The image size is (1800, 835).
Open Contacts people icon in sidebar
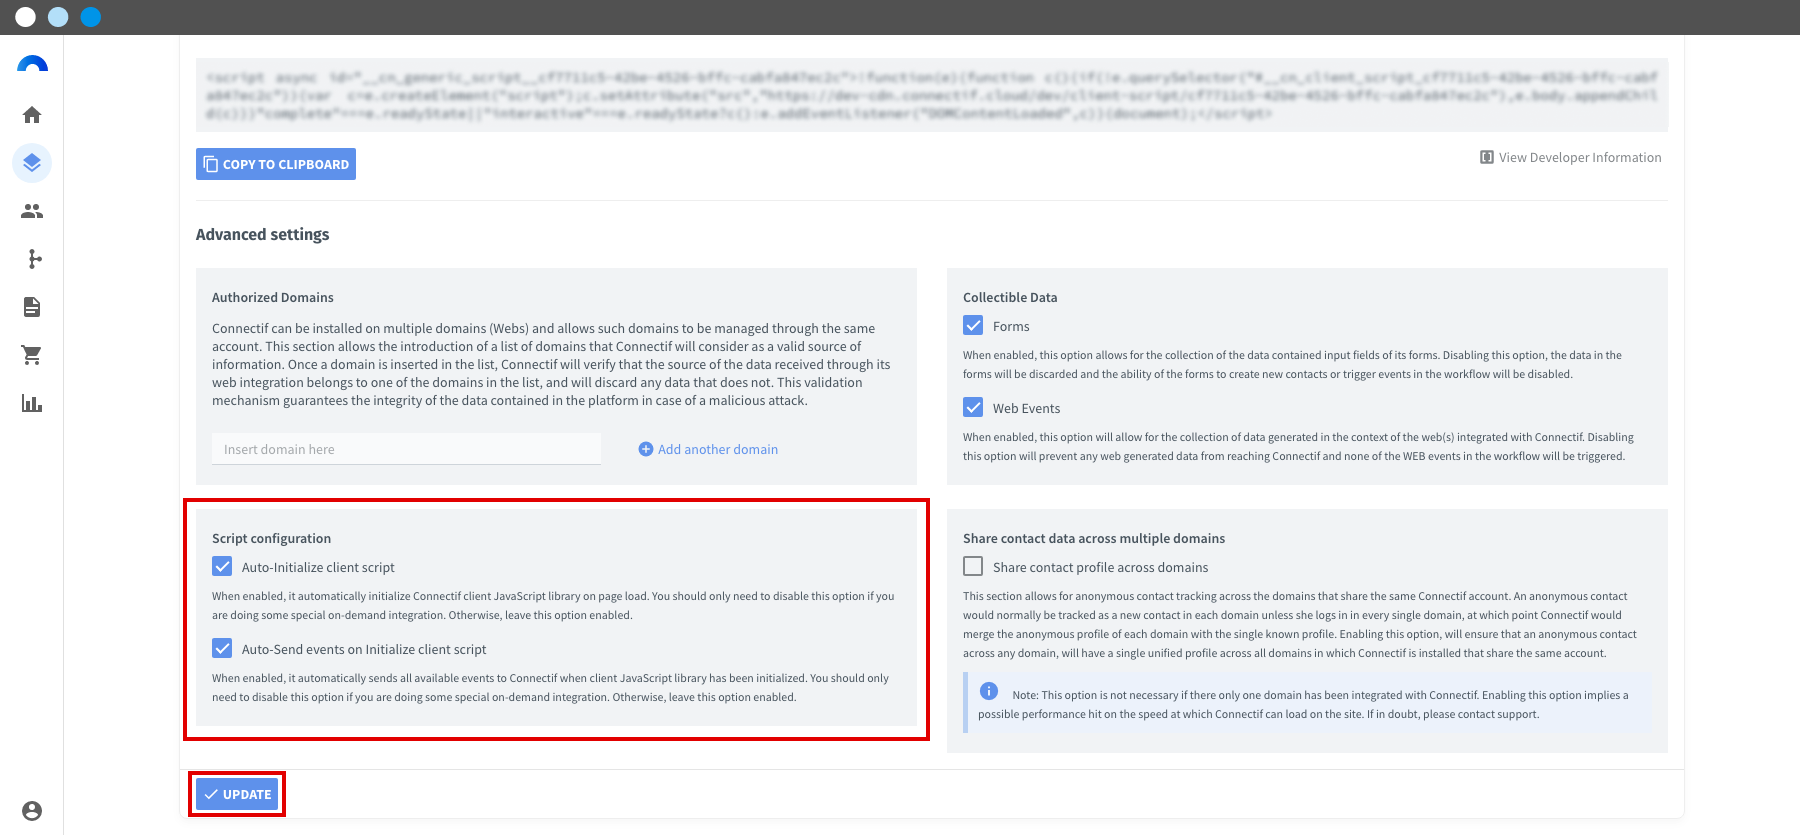(x=32, y=211)
